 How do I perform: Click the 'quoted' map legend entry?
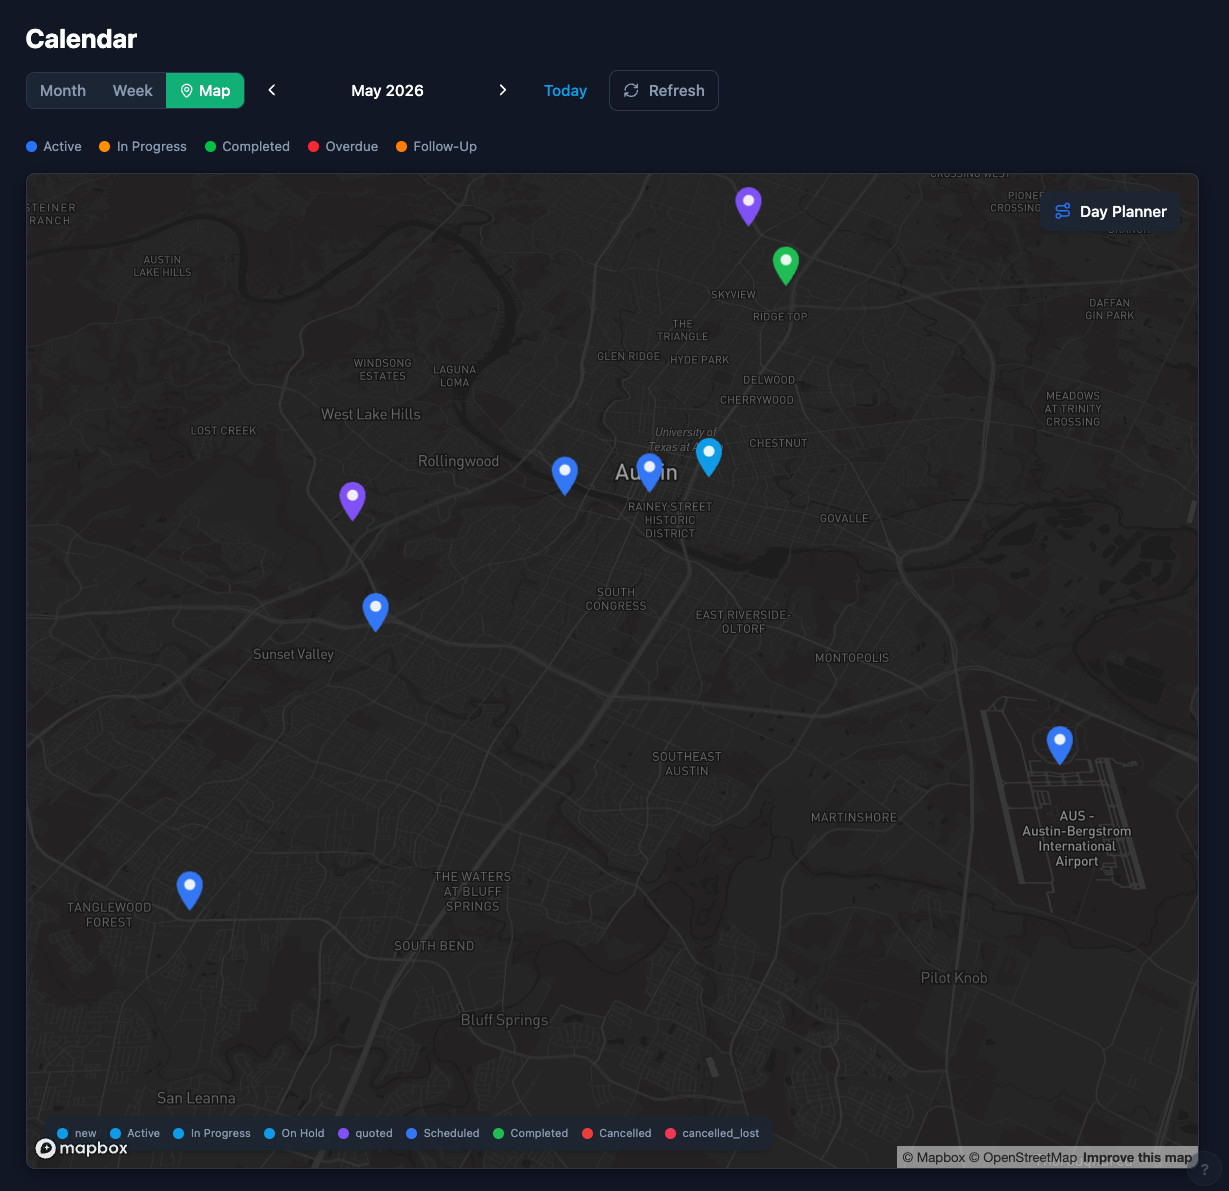[x=365, y=1133]
